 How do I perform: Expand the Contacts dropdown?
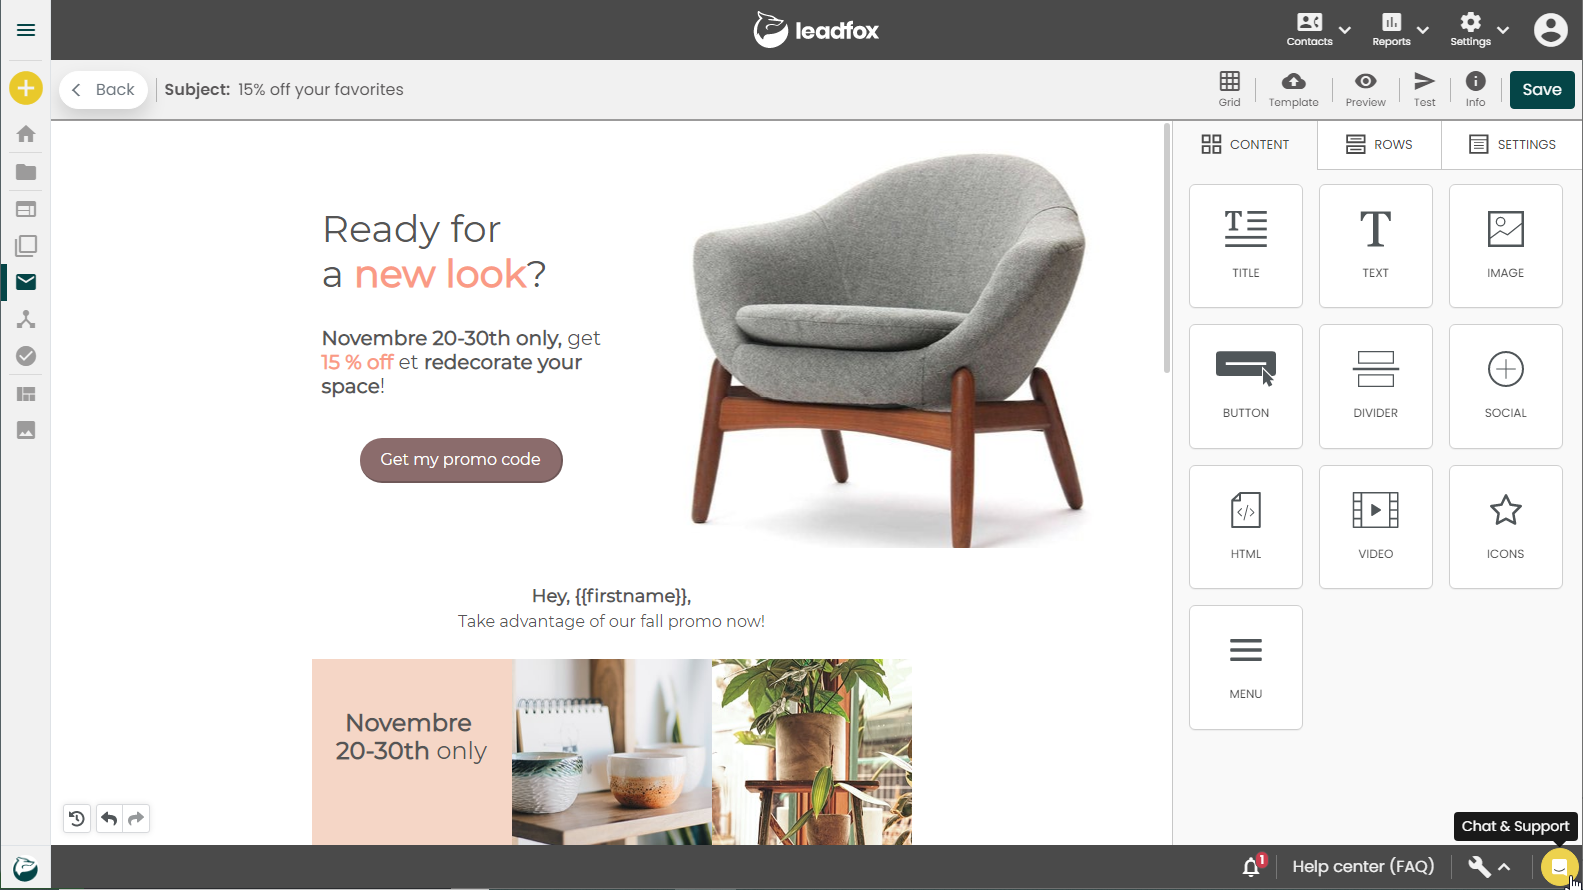click(1345, 30)
